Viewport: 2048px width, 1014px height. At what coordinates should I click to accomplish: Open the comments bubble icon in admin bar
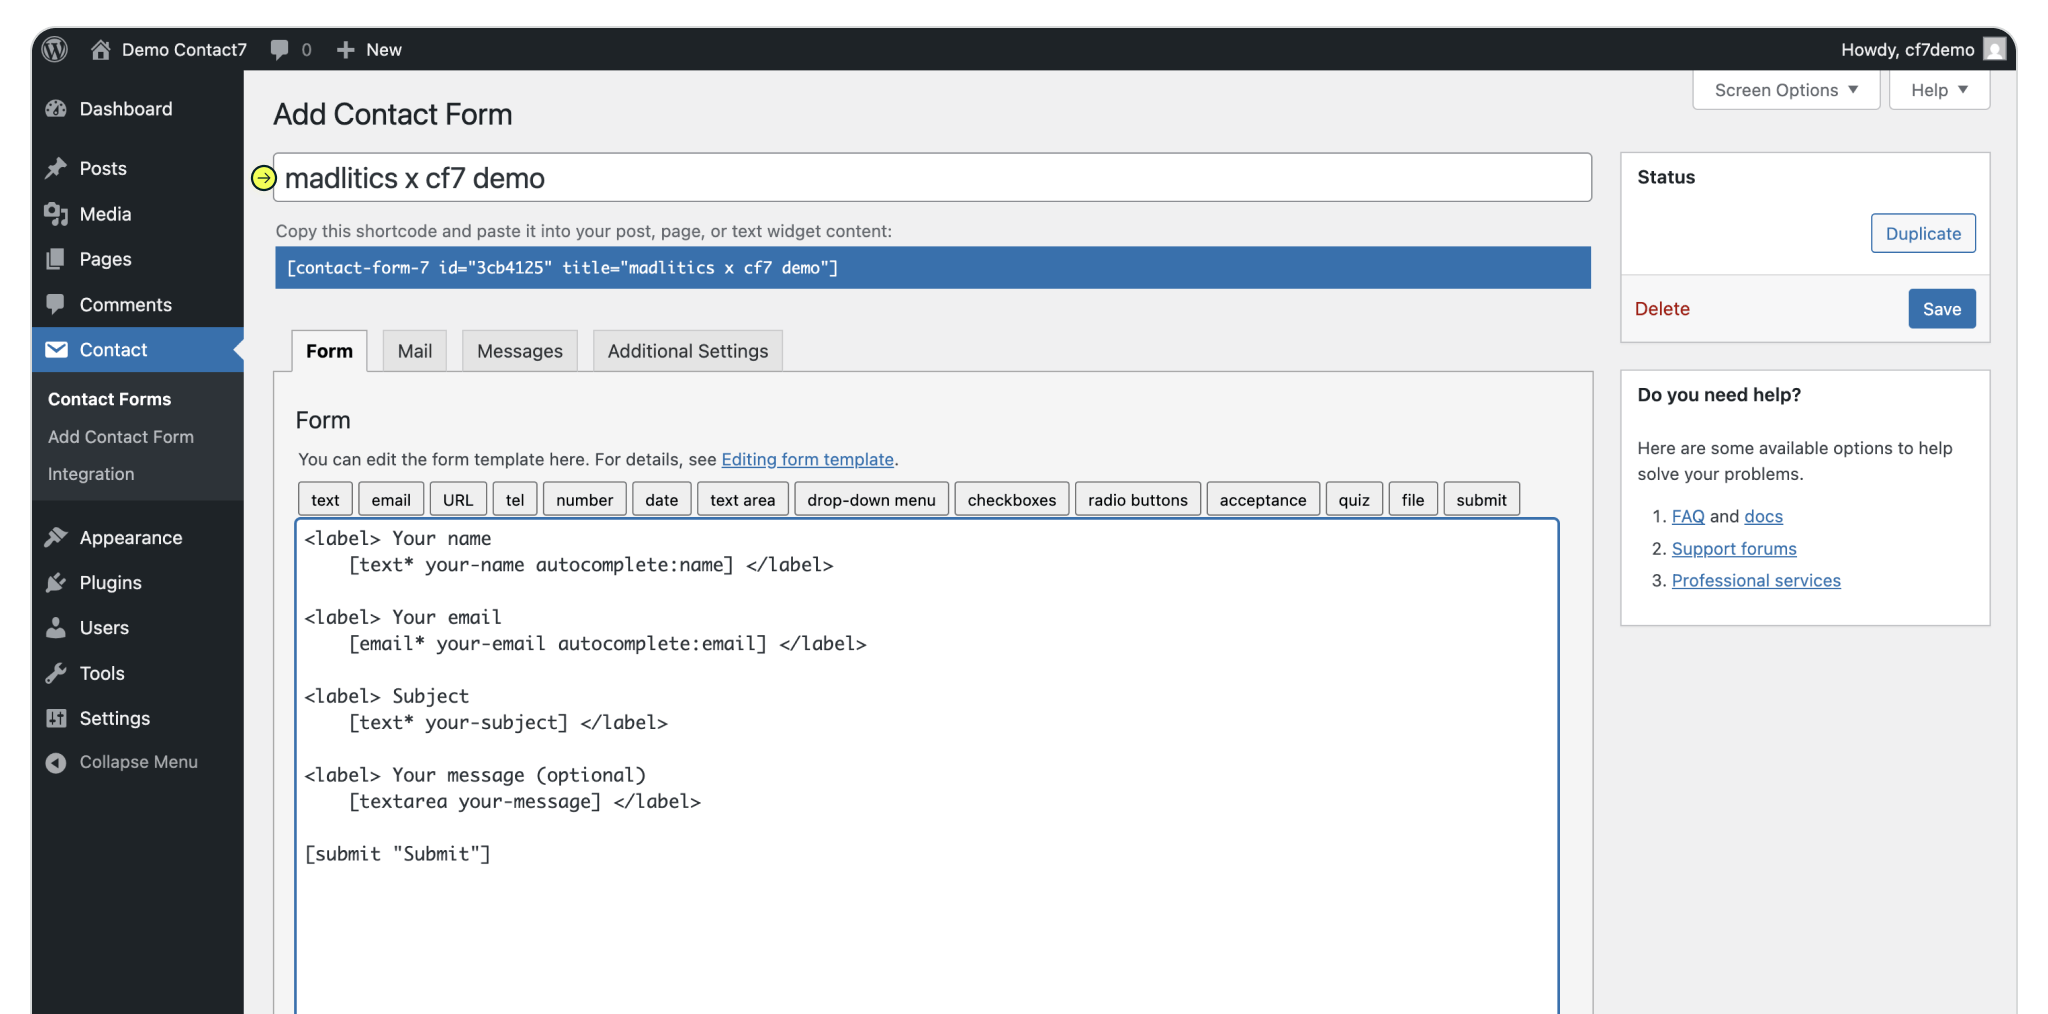pyautogui.click(x=280, y=50)
